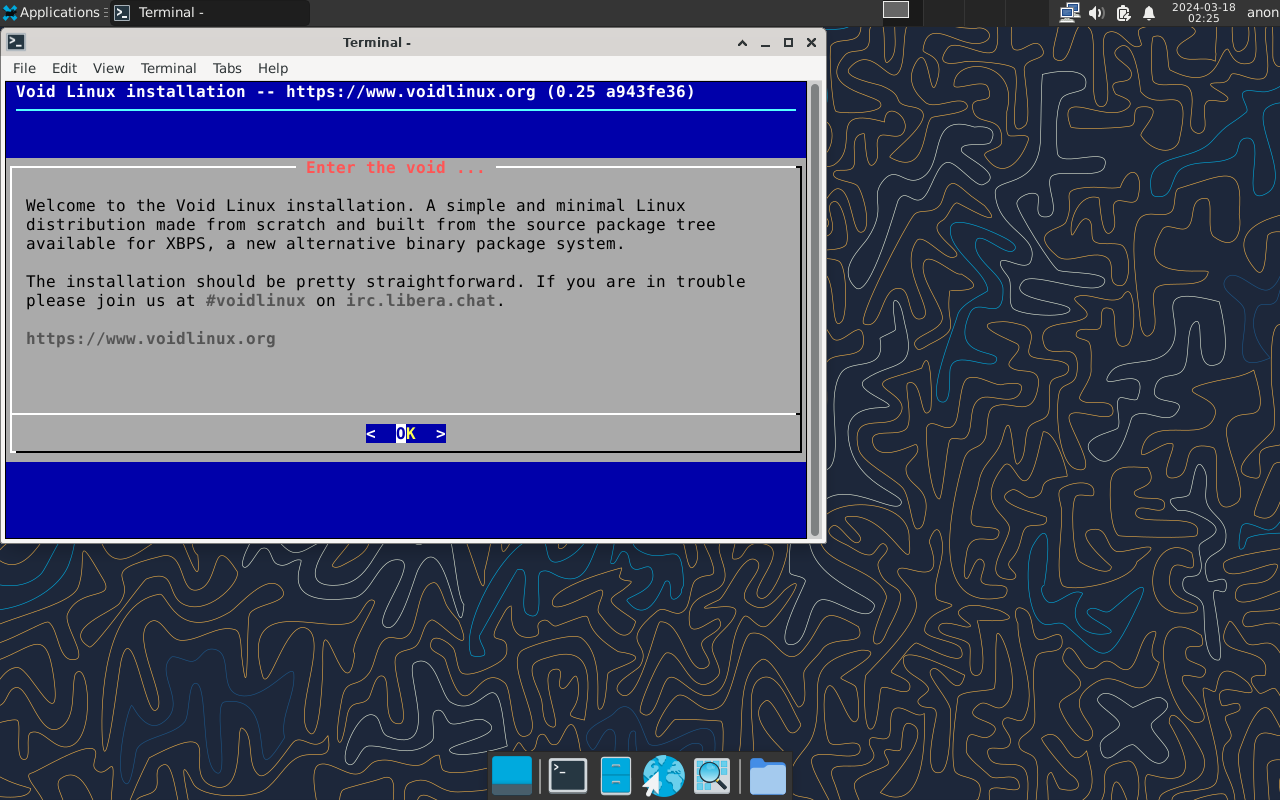Click the Terminal window menu icon in titlebar
Image resolution: width=1280 pixels, height=800 pixels.
pos(16,42)
